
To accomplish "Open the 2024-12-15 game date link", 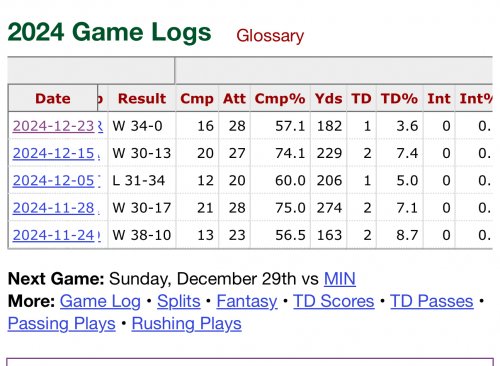I will pos(53,153).
